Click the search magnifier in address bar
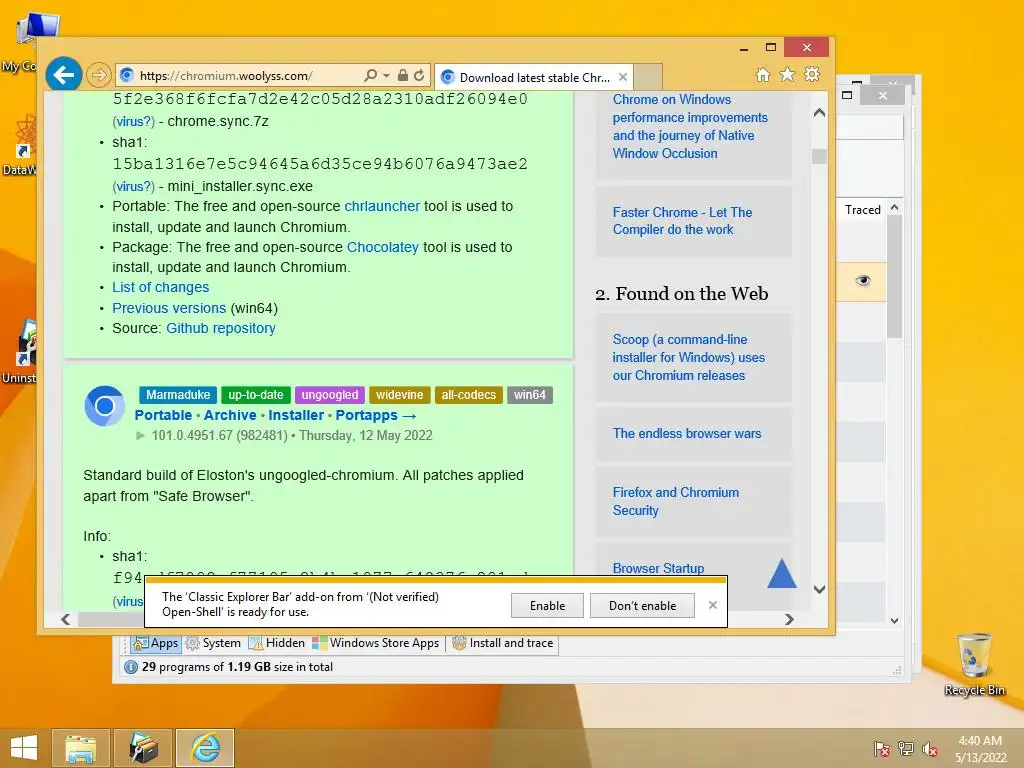 point(370,76)
